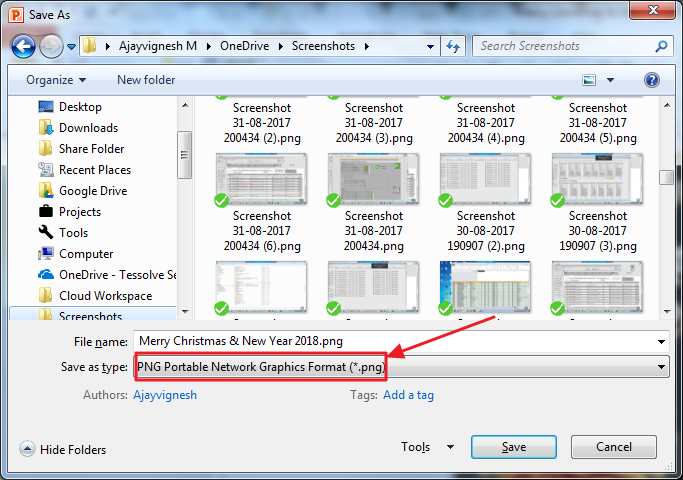Open the Tools dropdown menu
This screenshot has height=480, width=683.
(428, 448)
